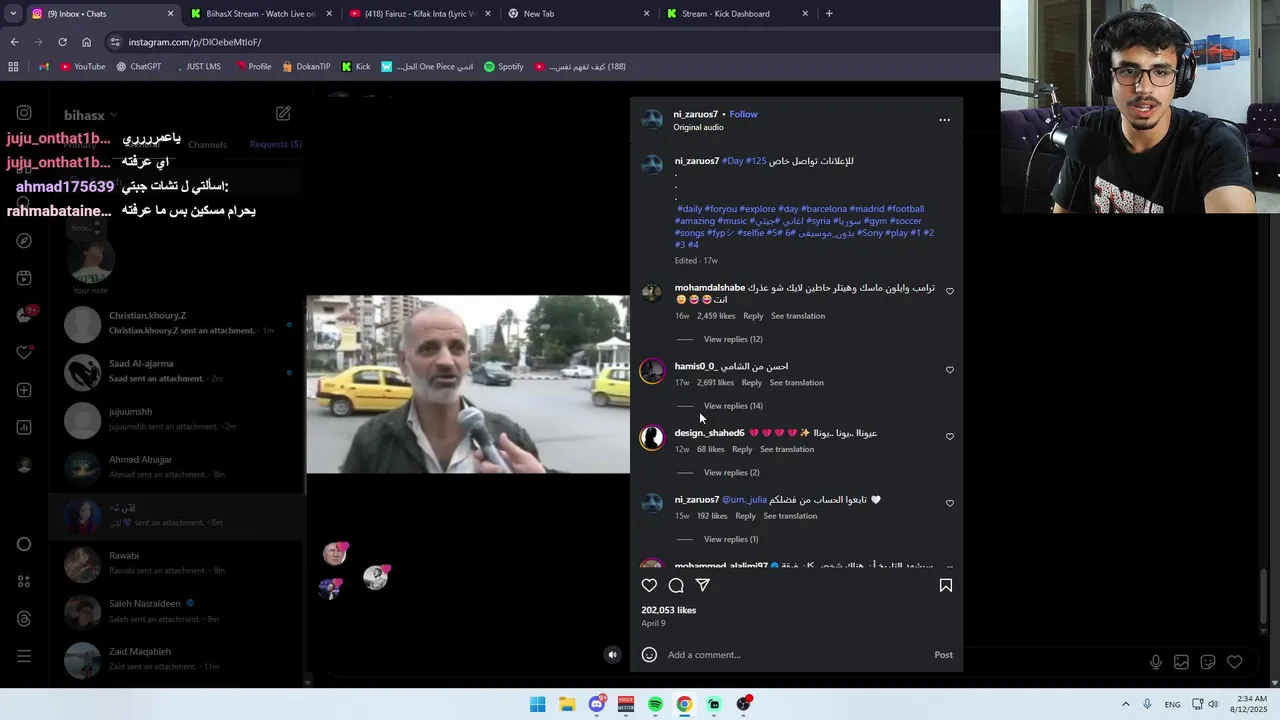Open Requests (5) tab in inbox
This screenshot has width=1280, height=720.
coord(275,144)
